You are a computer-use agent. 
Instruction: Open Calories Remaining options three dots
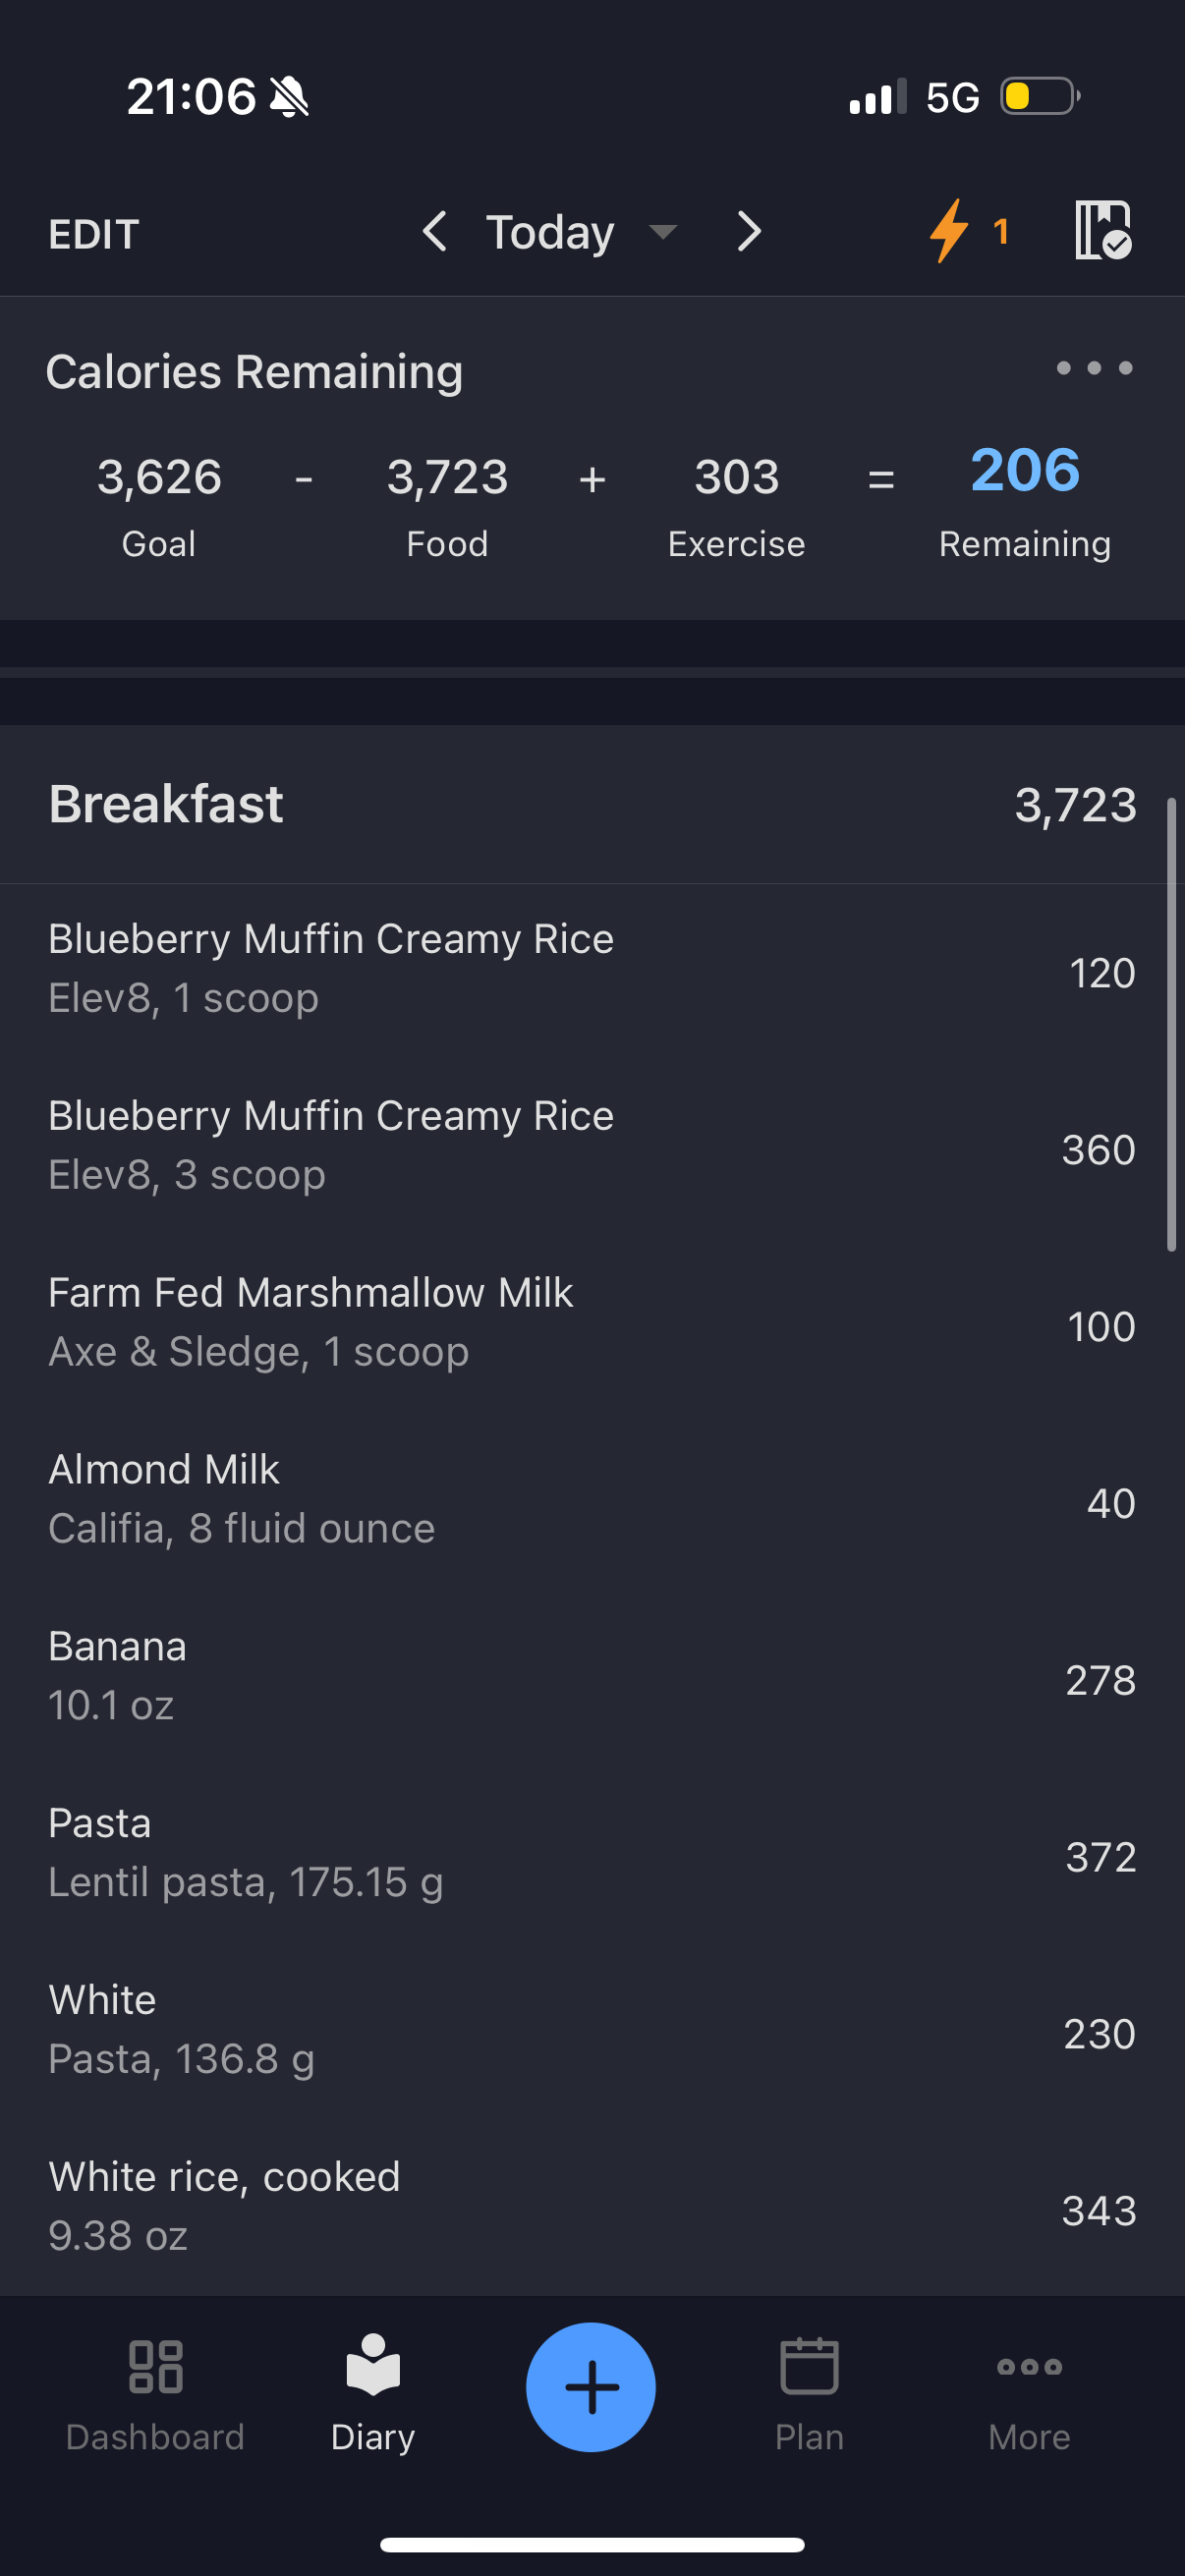tap(1094, 368)
